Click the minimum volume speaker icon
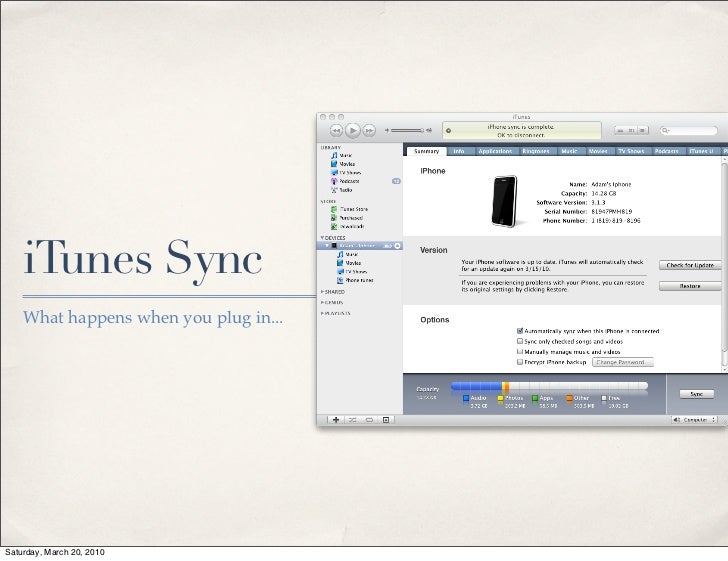The height and width of the screenshot is (561, 728). [387, 130]
